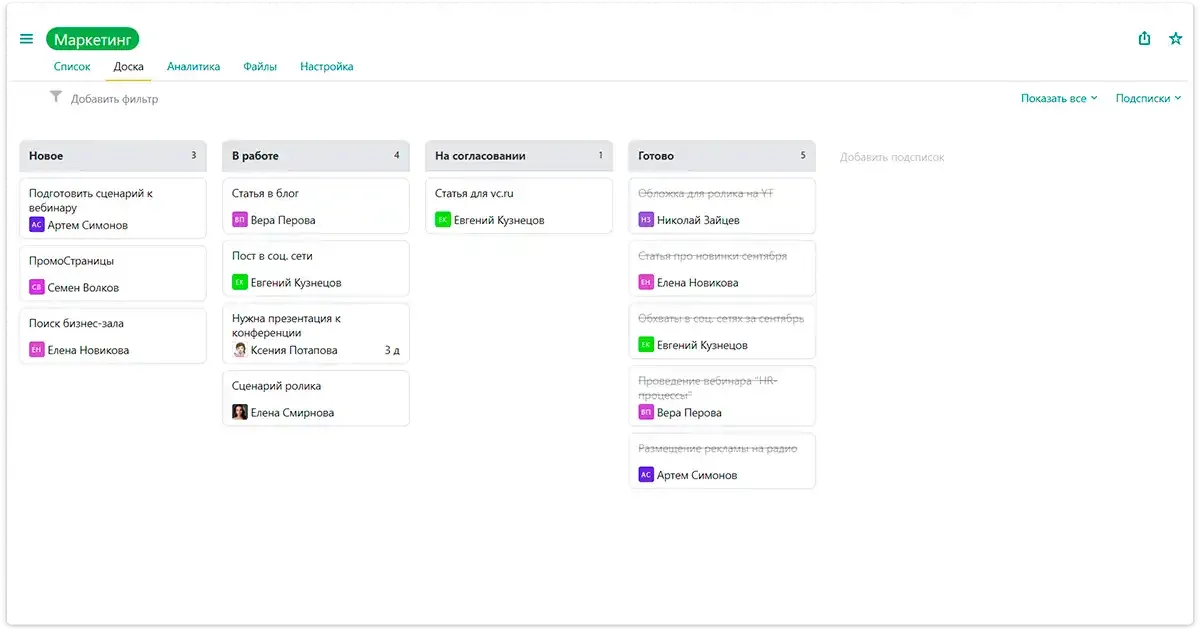Click Елена Смирнова's avatar photo
This screenshot has height=630, width=1200.
pyautogui.click(x=240, y=412)
